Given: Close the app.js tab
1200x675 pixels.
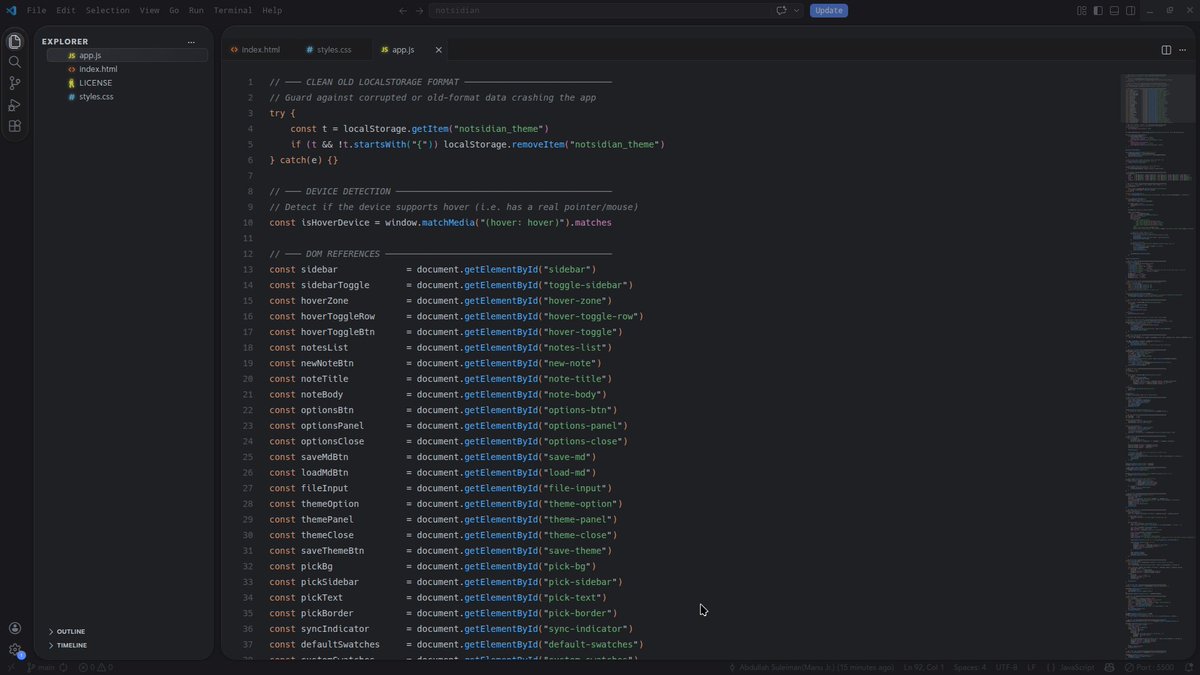Looking at the screenshot, I should [438, 49].
